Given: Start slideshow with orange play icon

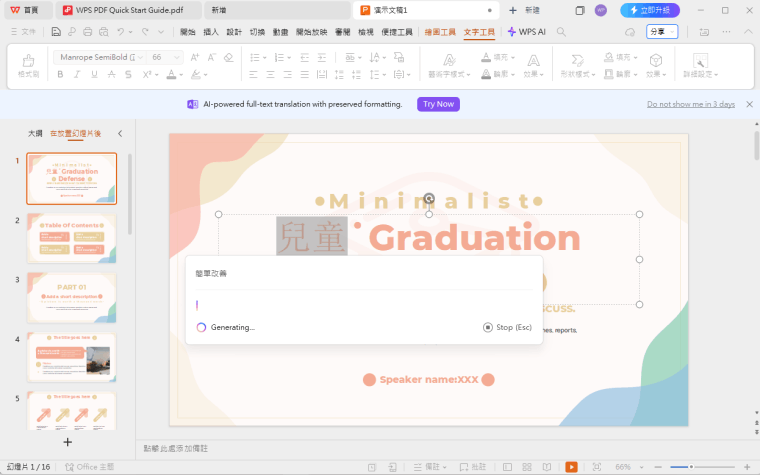Looking at the screenshot, I should [x=571, y=467].
